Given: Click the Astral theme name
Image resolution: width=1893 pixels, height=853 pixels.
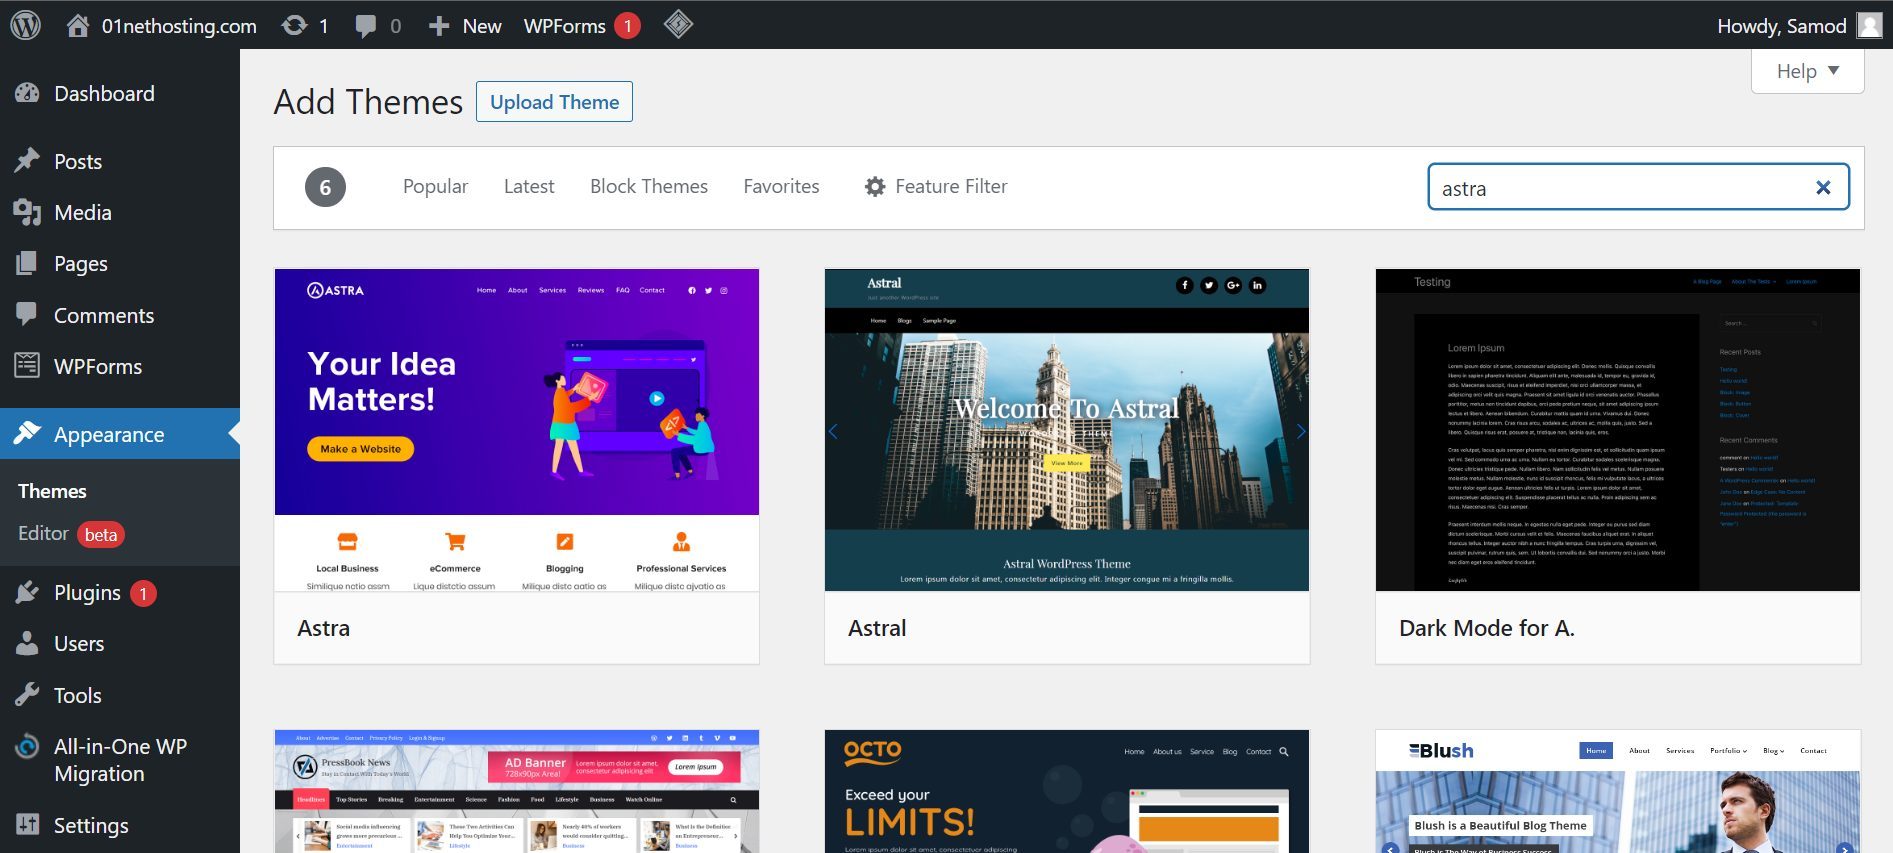Looking at the screenshot, I should tap(877, 628).
